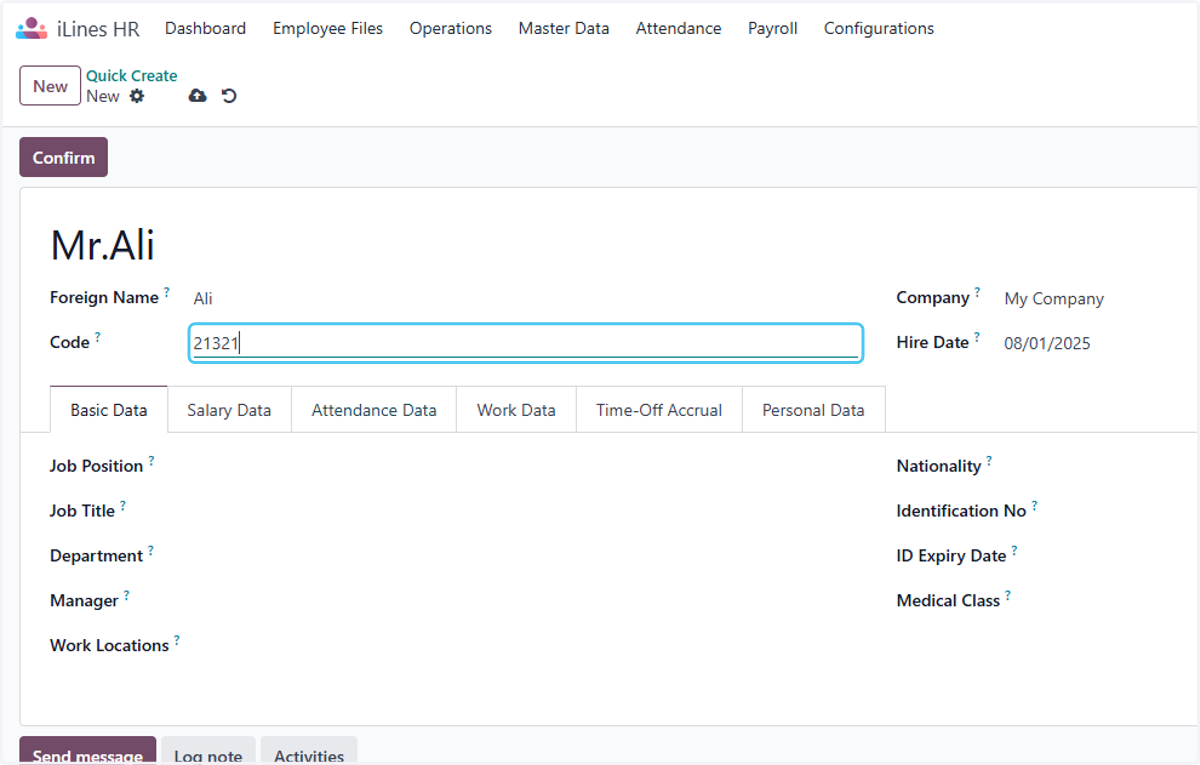
Task: Click the Log note button
Action: [208, 752]
